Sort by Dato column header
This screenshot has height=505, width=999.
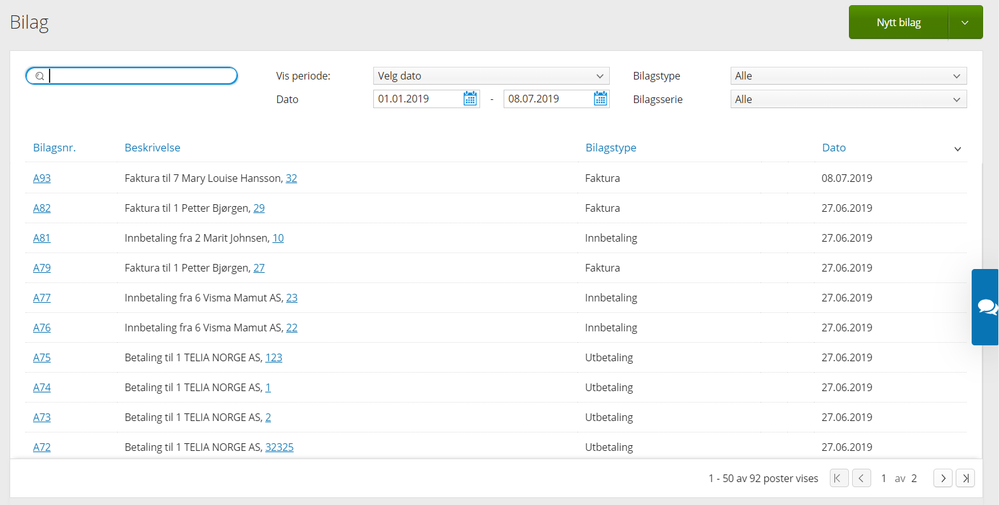[x=834, y=148]
